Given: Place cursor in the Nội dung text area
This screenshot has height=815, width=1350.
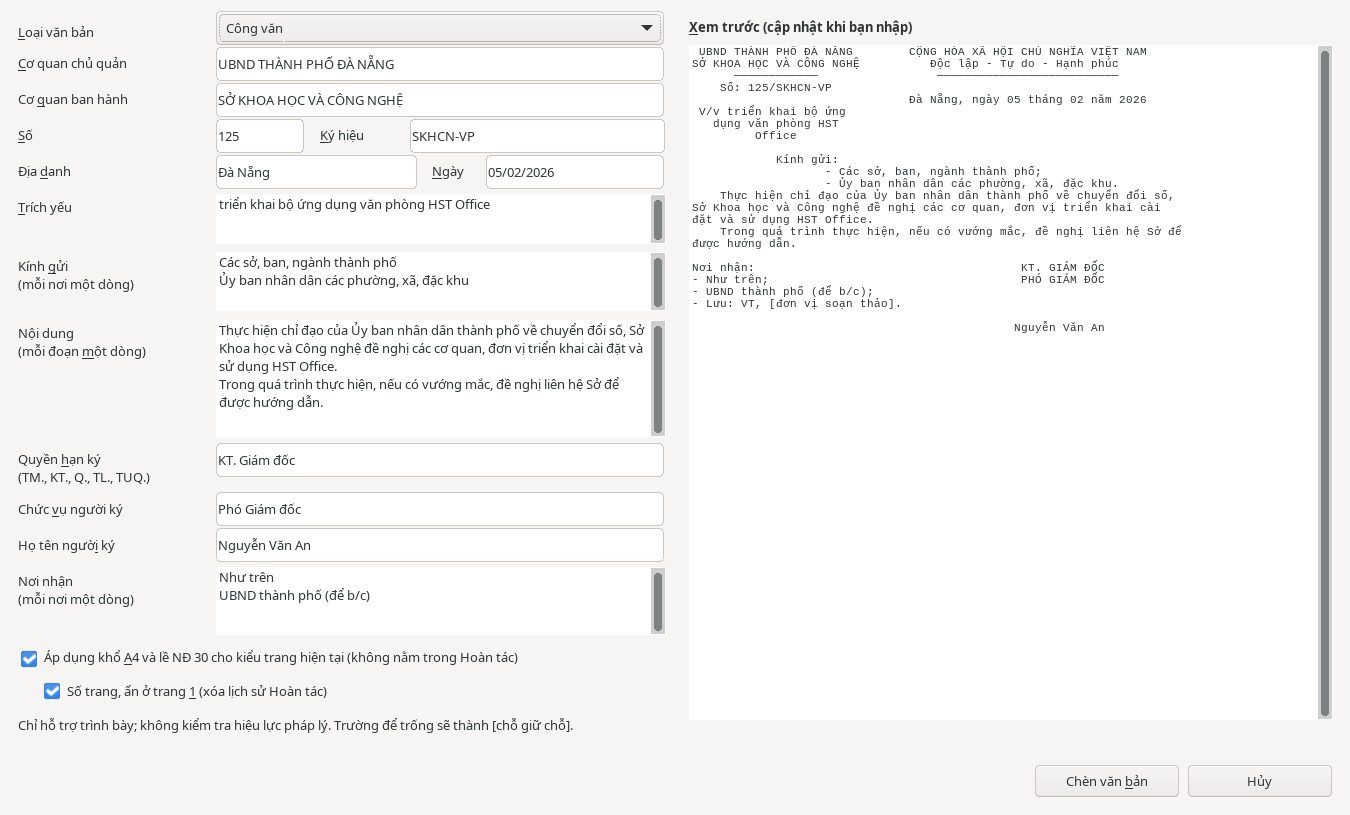Looking at the screenshot, I should coord(433,378).
